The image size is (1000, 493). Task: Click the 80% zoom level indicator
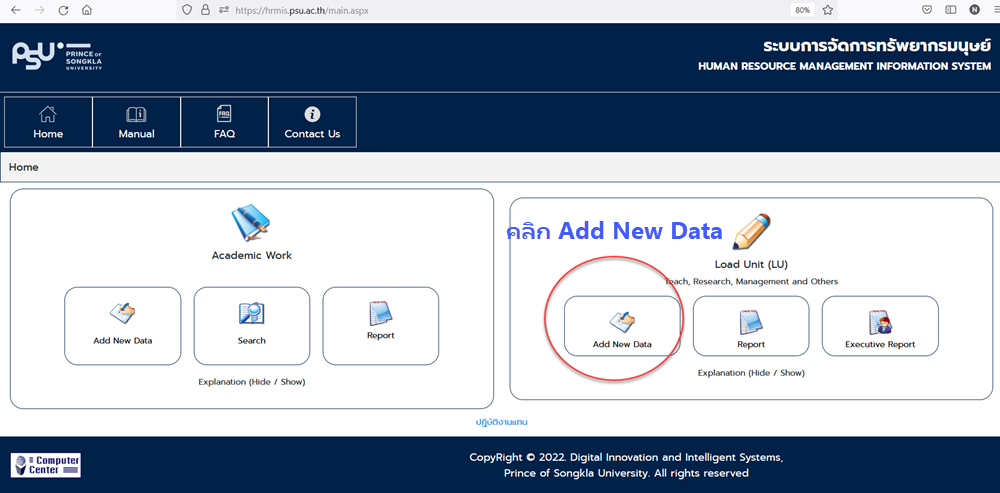click(802, 10)
